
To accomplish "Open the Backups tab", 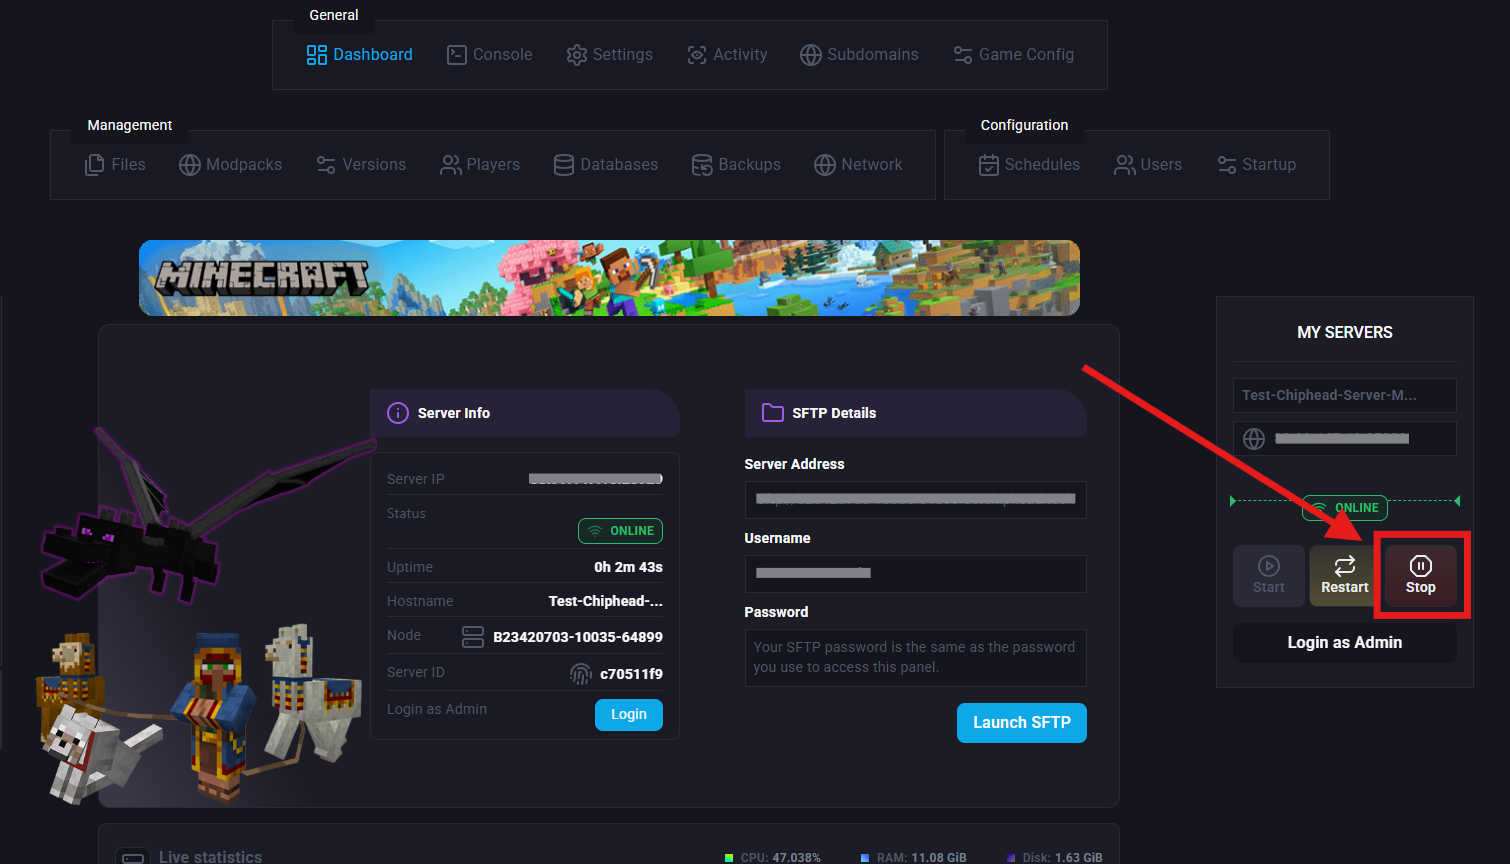I will click(736, 165).
